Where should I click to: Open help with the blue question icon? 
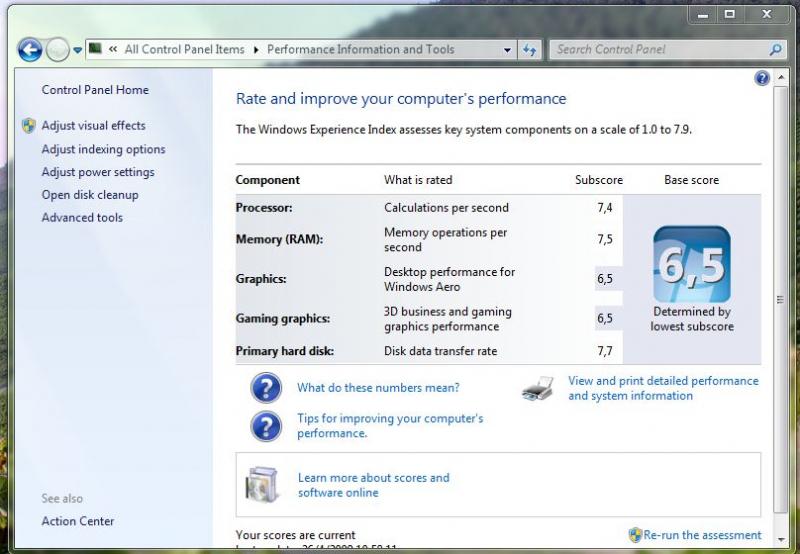tap(762, 78)
